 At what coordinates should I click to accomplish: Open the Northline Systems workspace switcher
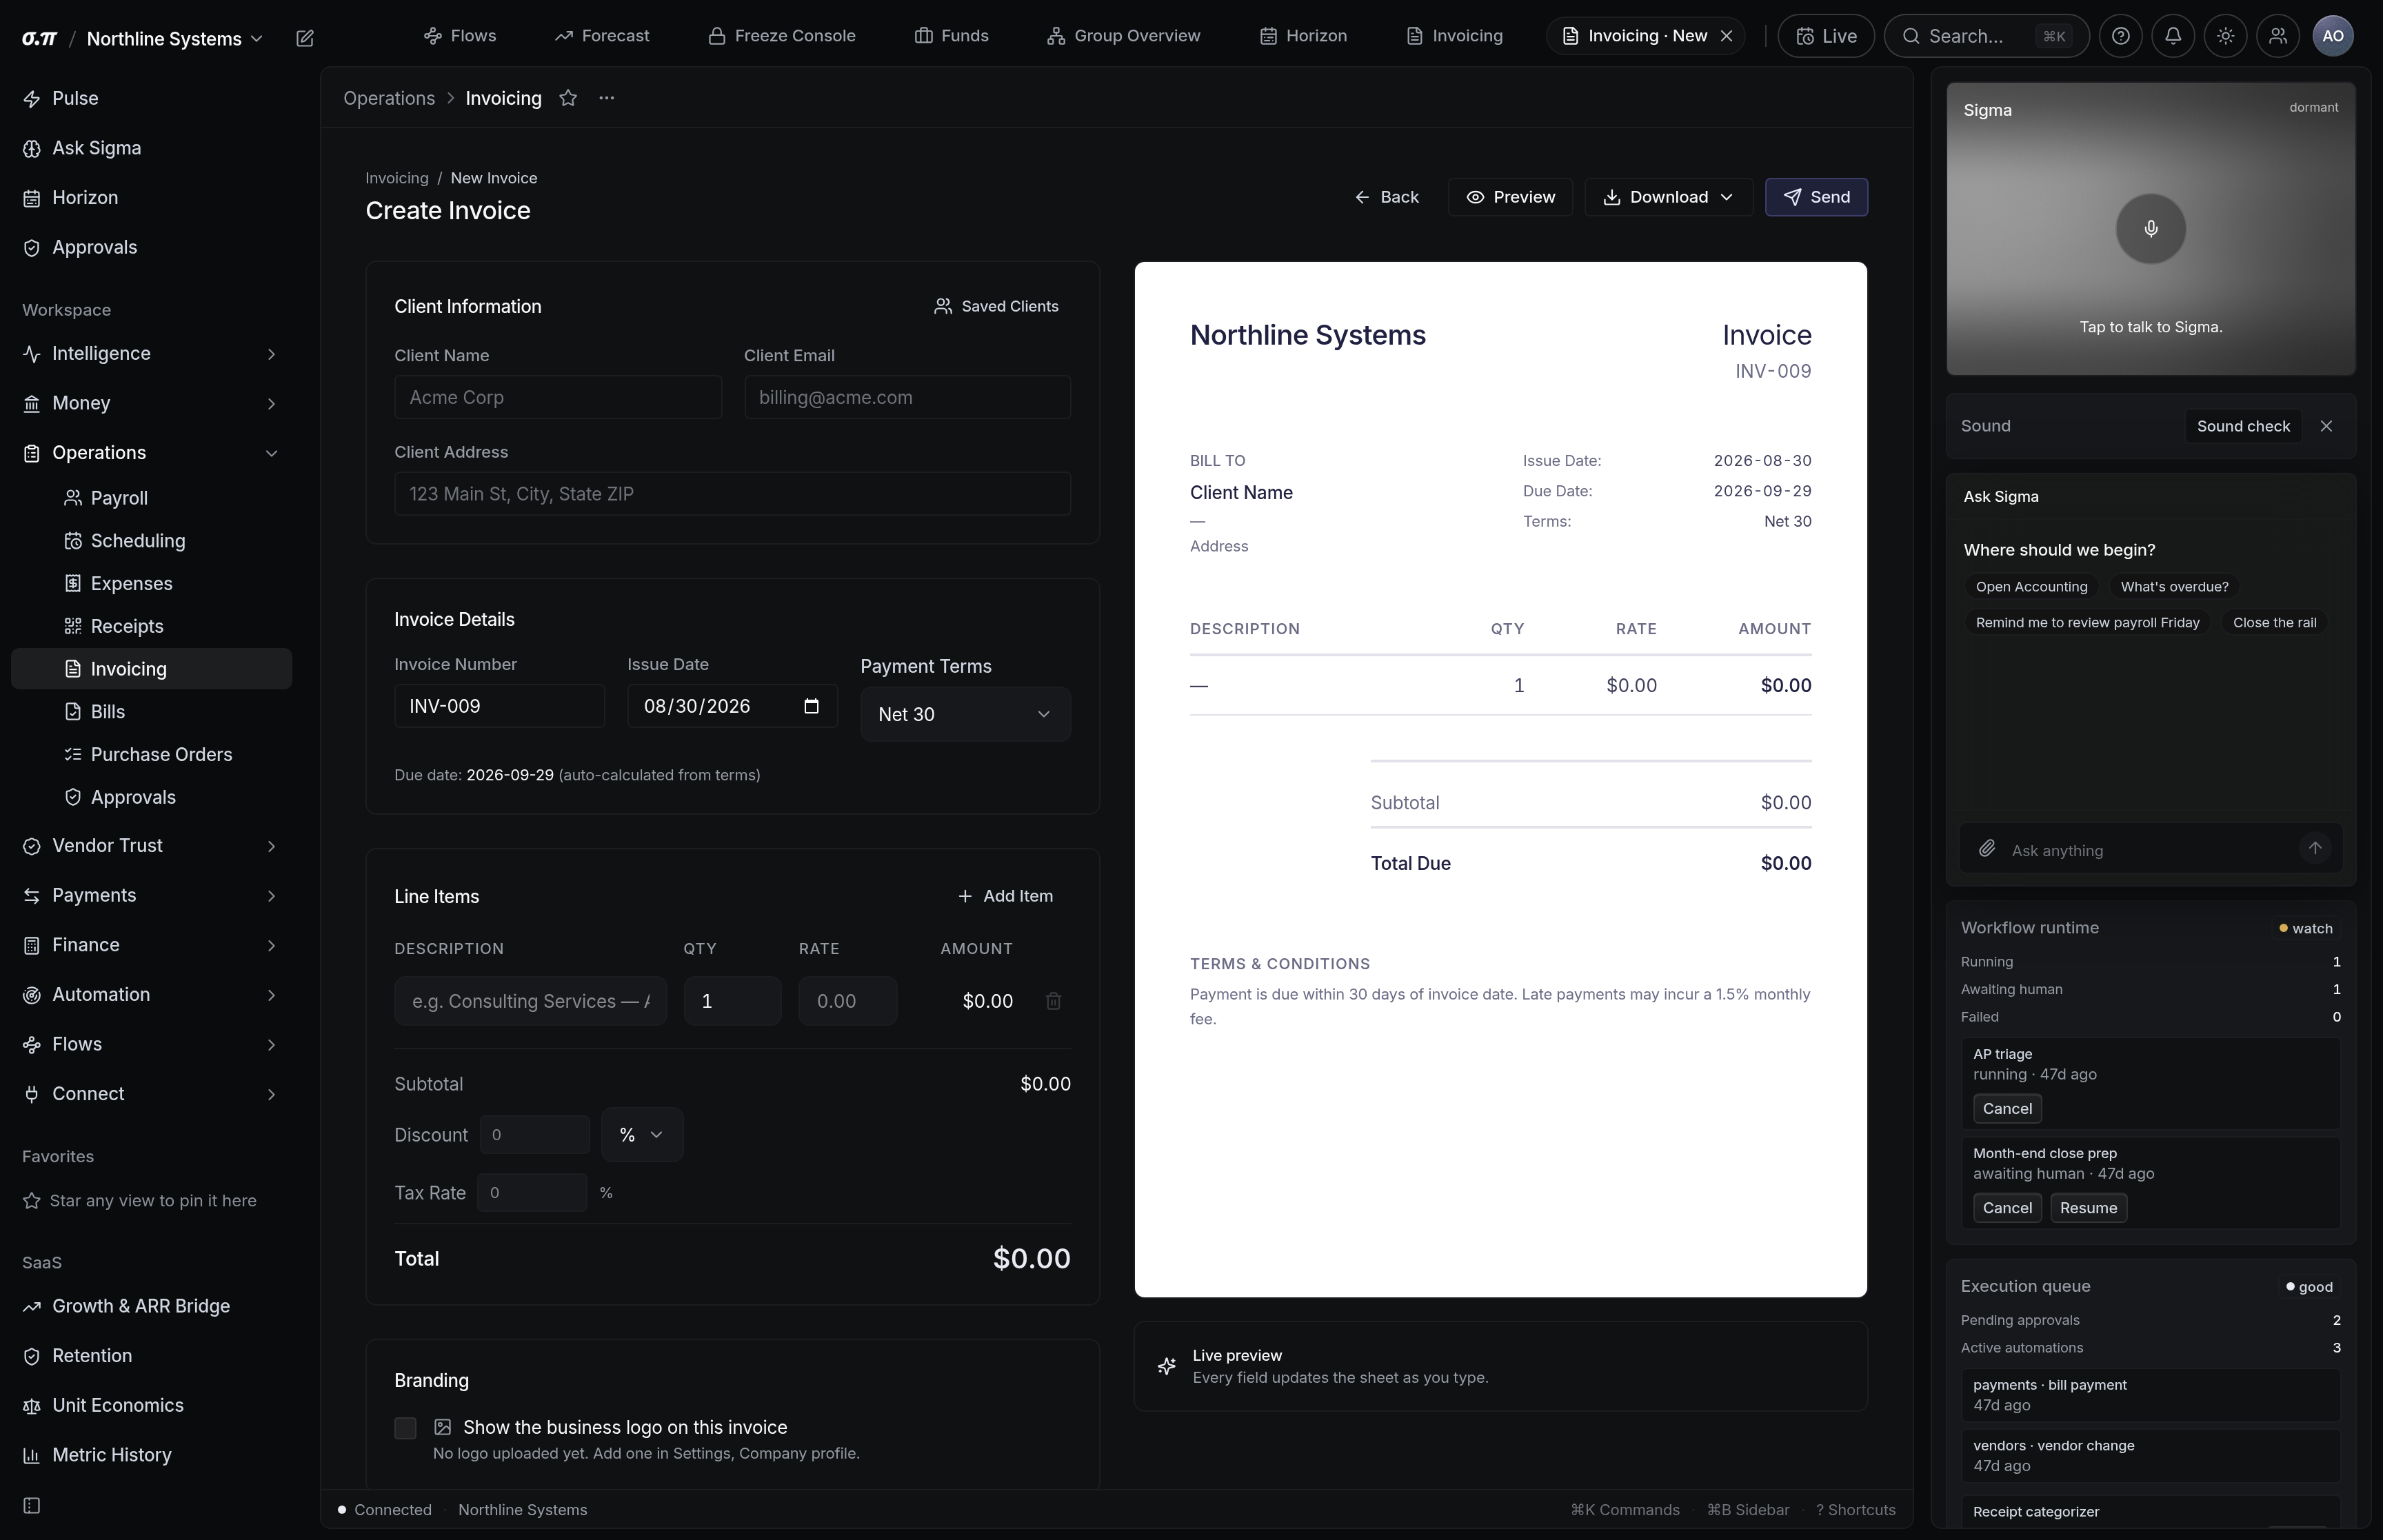point(174,38)
